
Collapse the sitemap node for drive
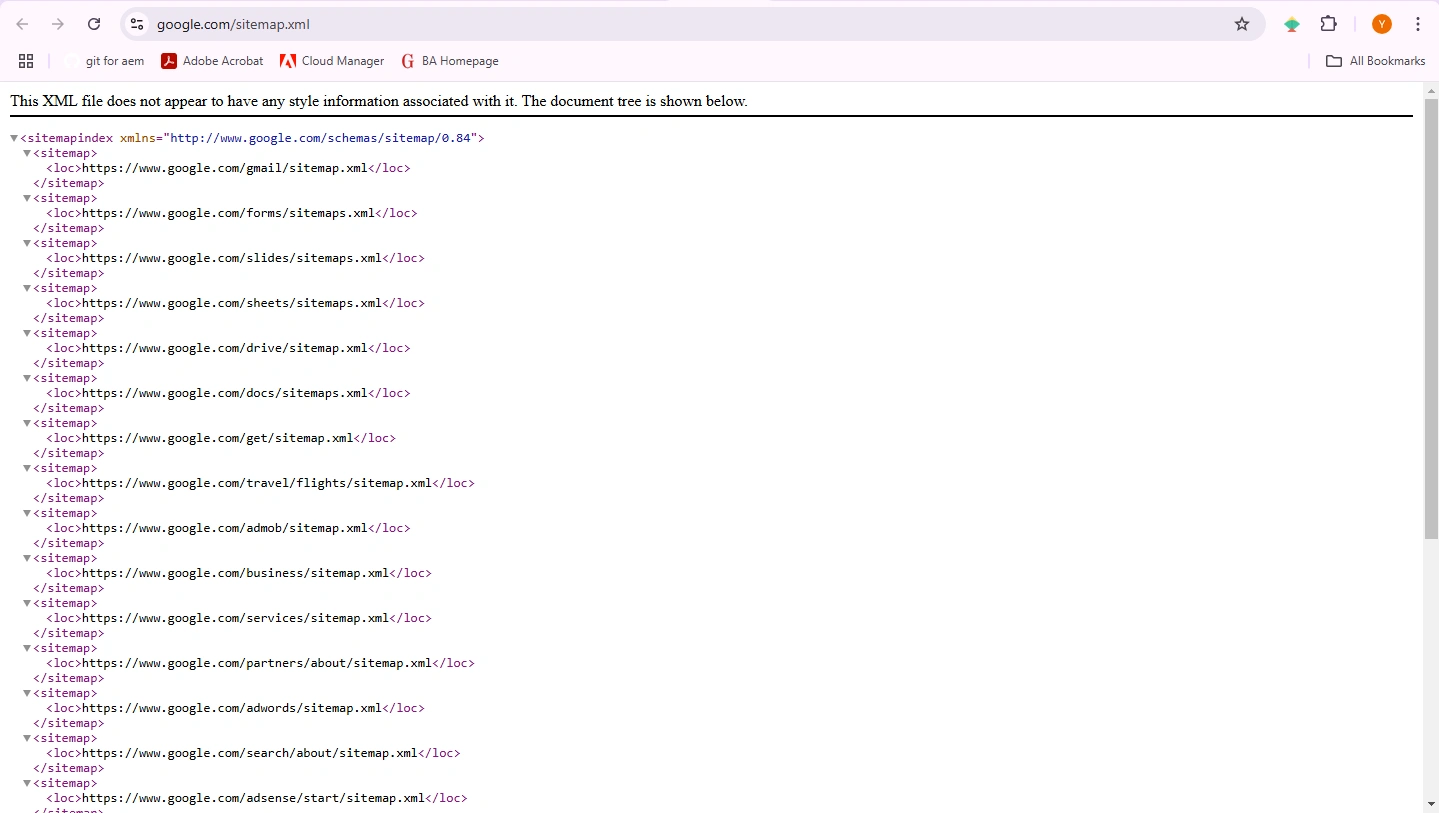pos(27,333)
